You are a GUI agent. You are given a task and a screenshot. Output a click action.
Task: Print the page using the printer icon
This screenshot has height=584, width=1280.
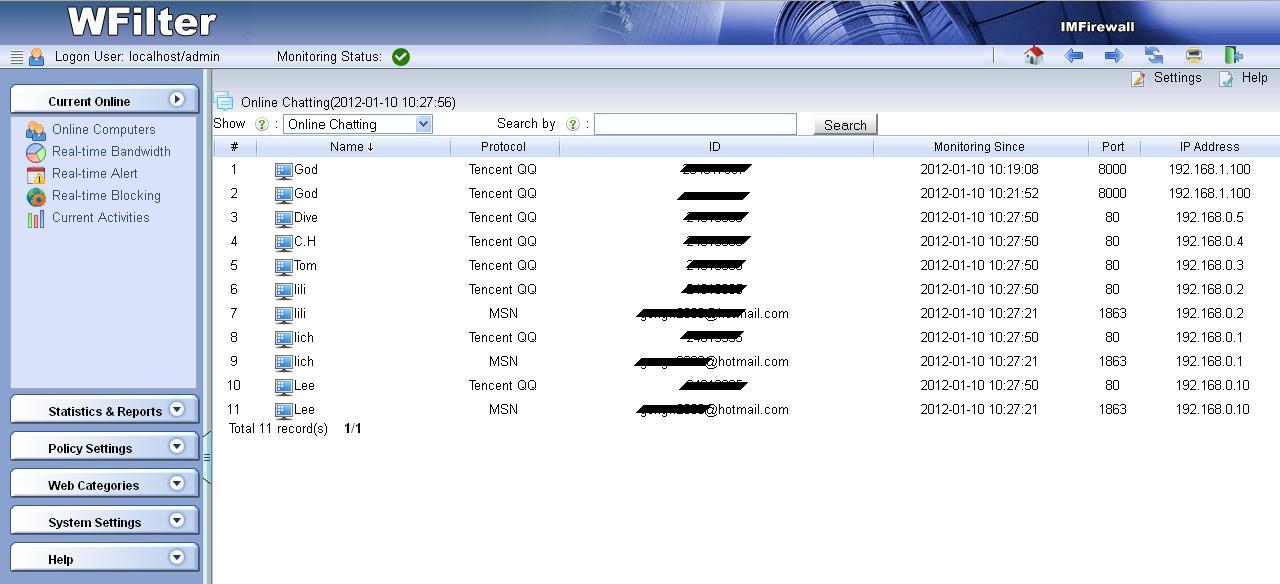pos(1193,56)
